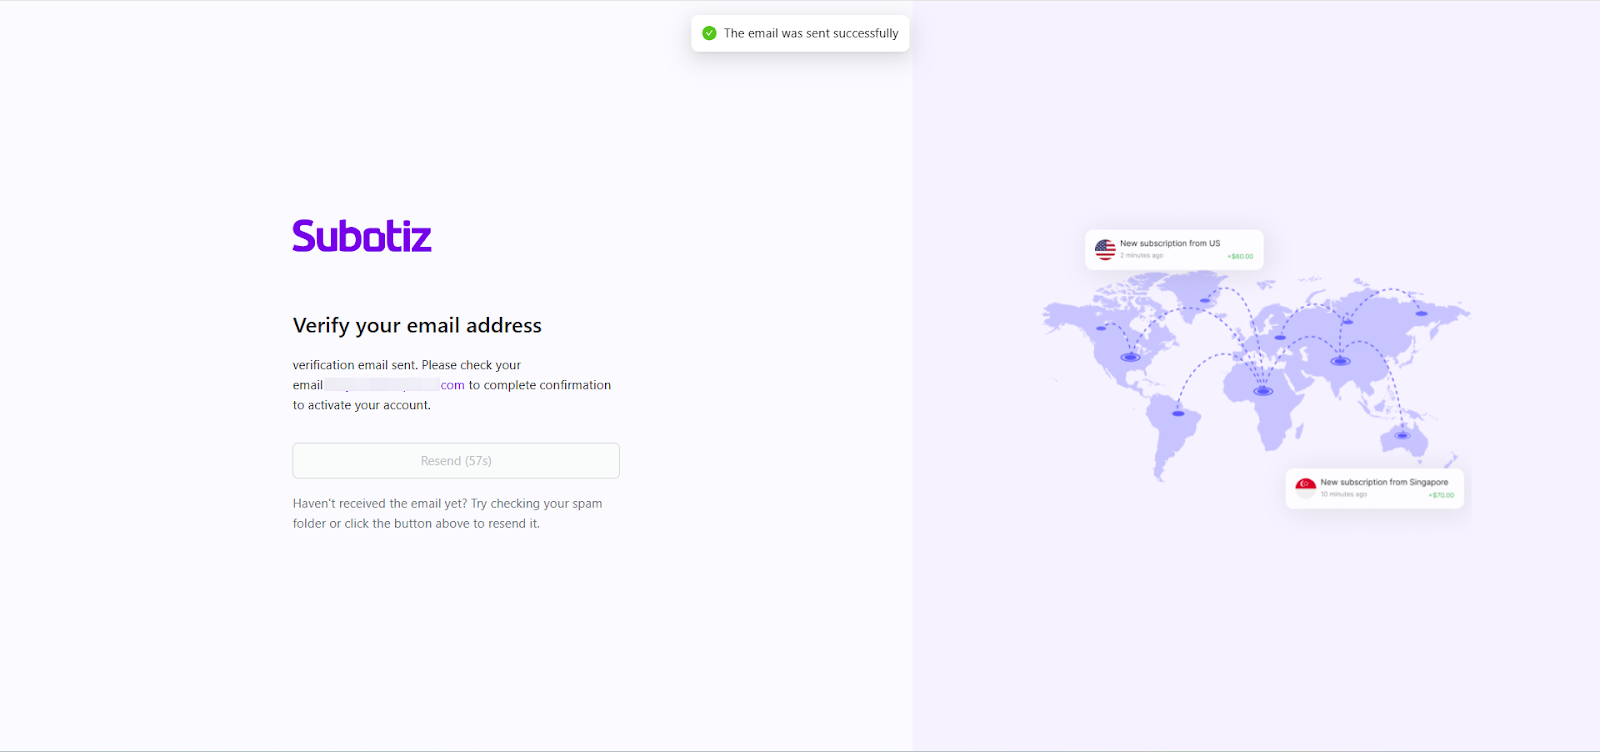Click the map marker on Africa
The height and width of the screenshot is (752, 1600).
[1263, 391]
